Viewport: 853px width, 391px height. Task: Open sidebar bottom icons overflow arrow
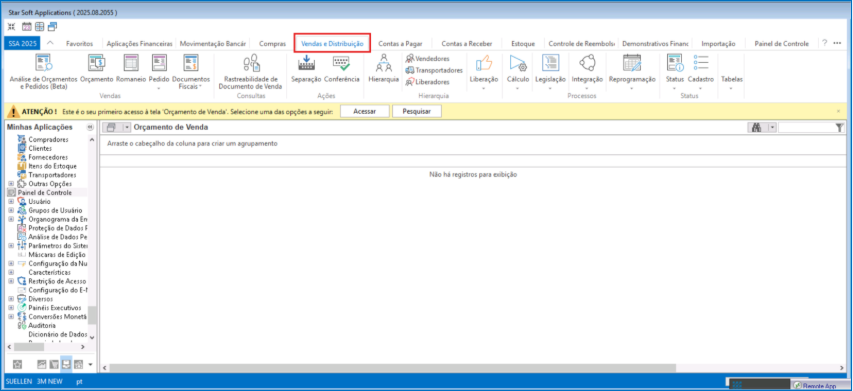[90, 364]
